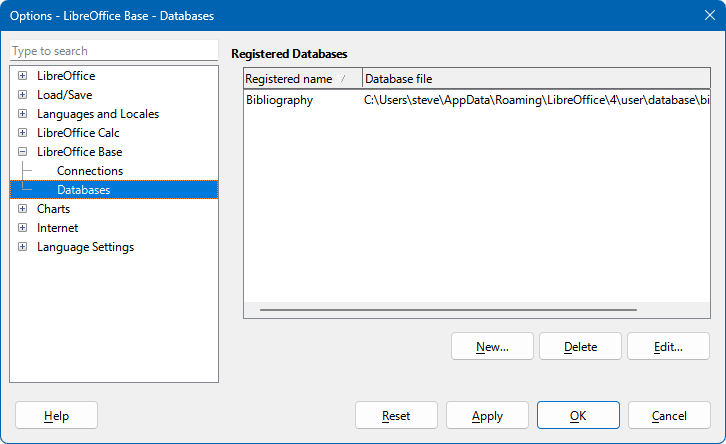Image resolution: width=726 pixels, height=444 pixels.
Task: Open Edit... for the database entry
Action: click(668, 346)
